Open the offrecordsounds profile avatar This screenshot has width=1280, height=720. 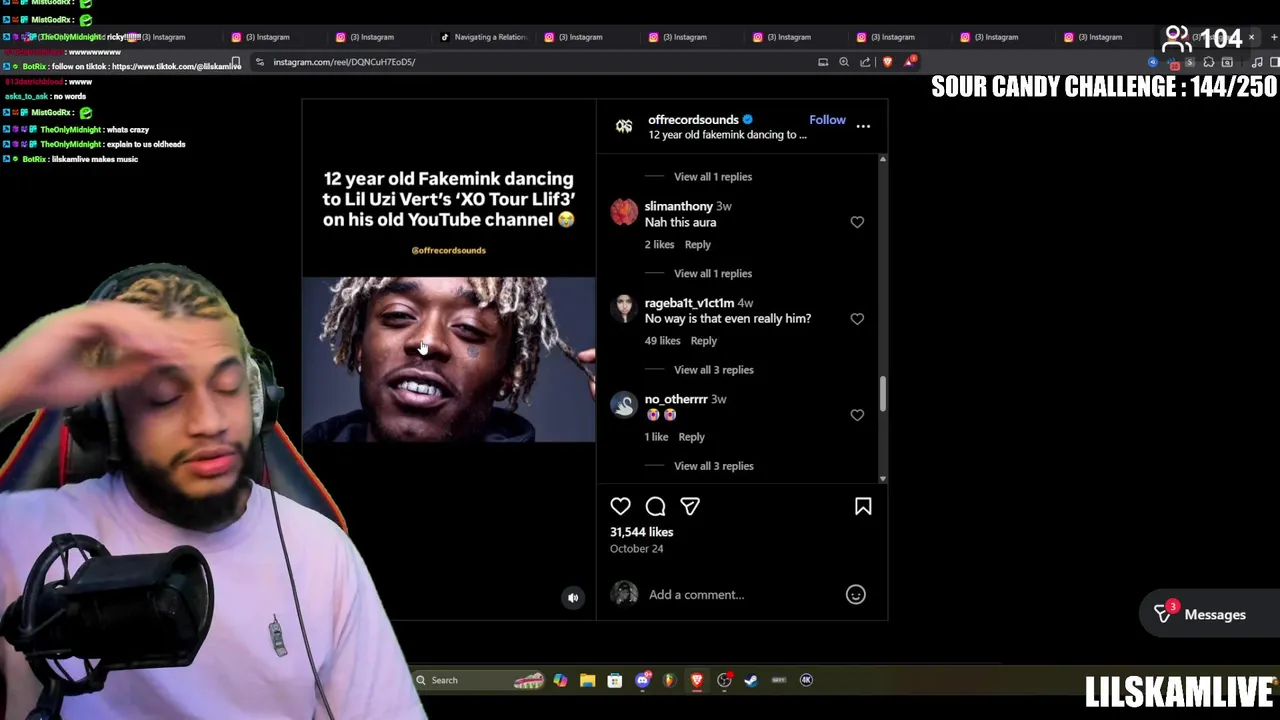coord(624,126)
